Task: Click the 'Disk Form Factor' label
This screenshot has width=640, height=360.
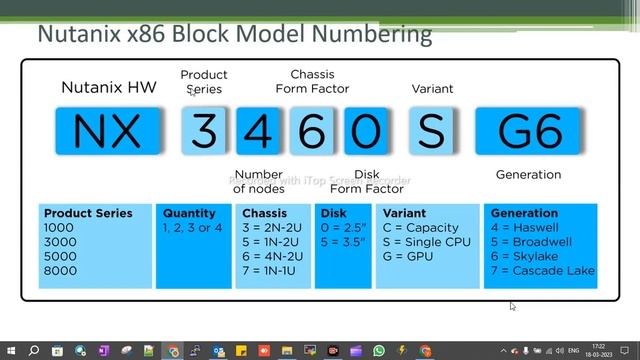Action: pyautogui.click(x=367, y=182)
